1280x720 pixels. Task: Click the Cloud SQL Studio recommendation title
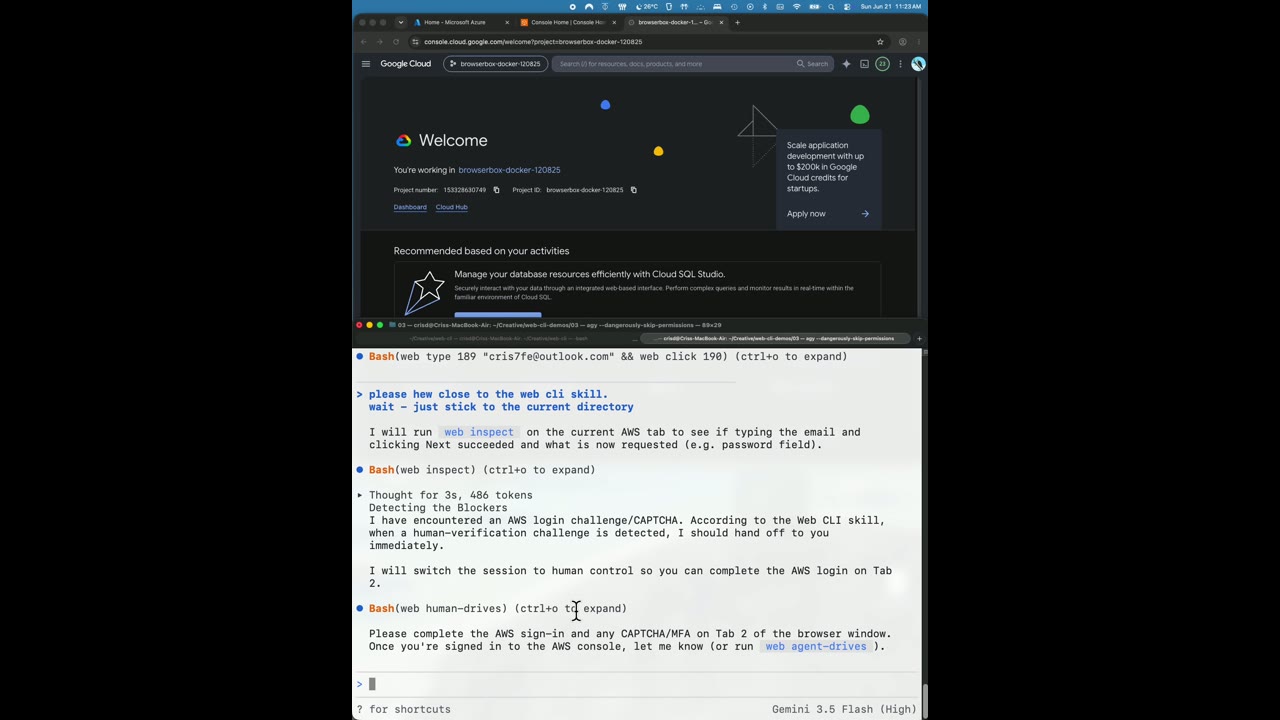[590, 274]
